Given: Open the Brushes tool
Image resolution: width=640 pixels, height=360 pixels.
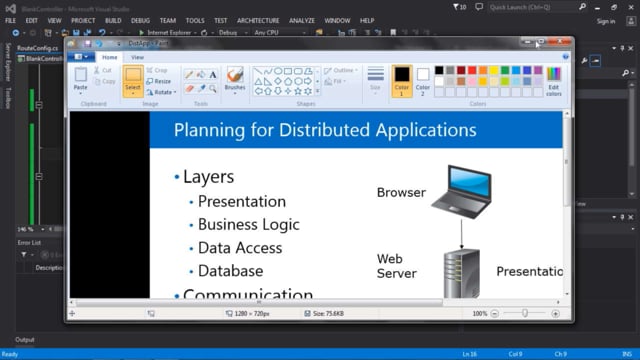Looking at the screenshot, I should (235, 81).
